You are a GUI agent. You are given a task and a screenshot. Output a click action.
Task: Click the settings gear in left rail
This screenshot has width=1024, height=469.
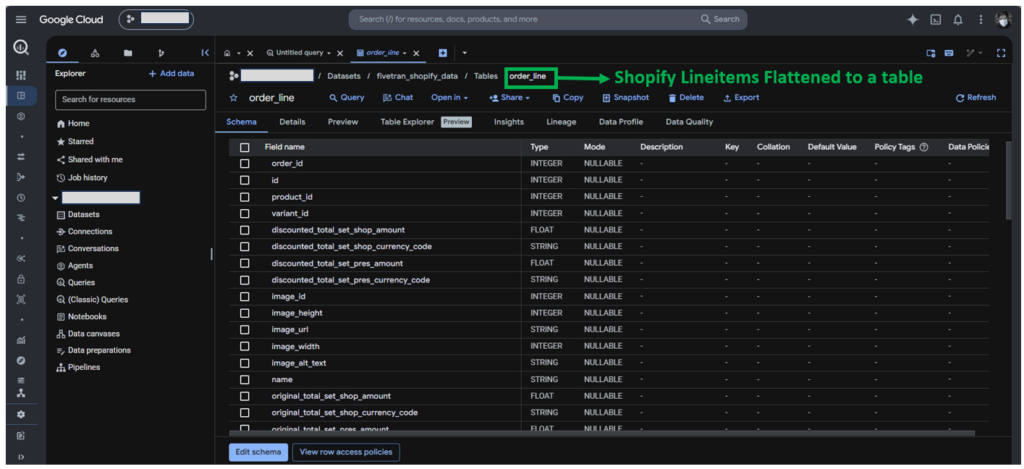pyautogui.click(x=21, y=414)
